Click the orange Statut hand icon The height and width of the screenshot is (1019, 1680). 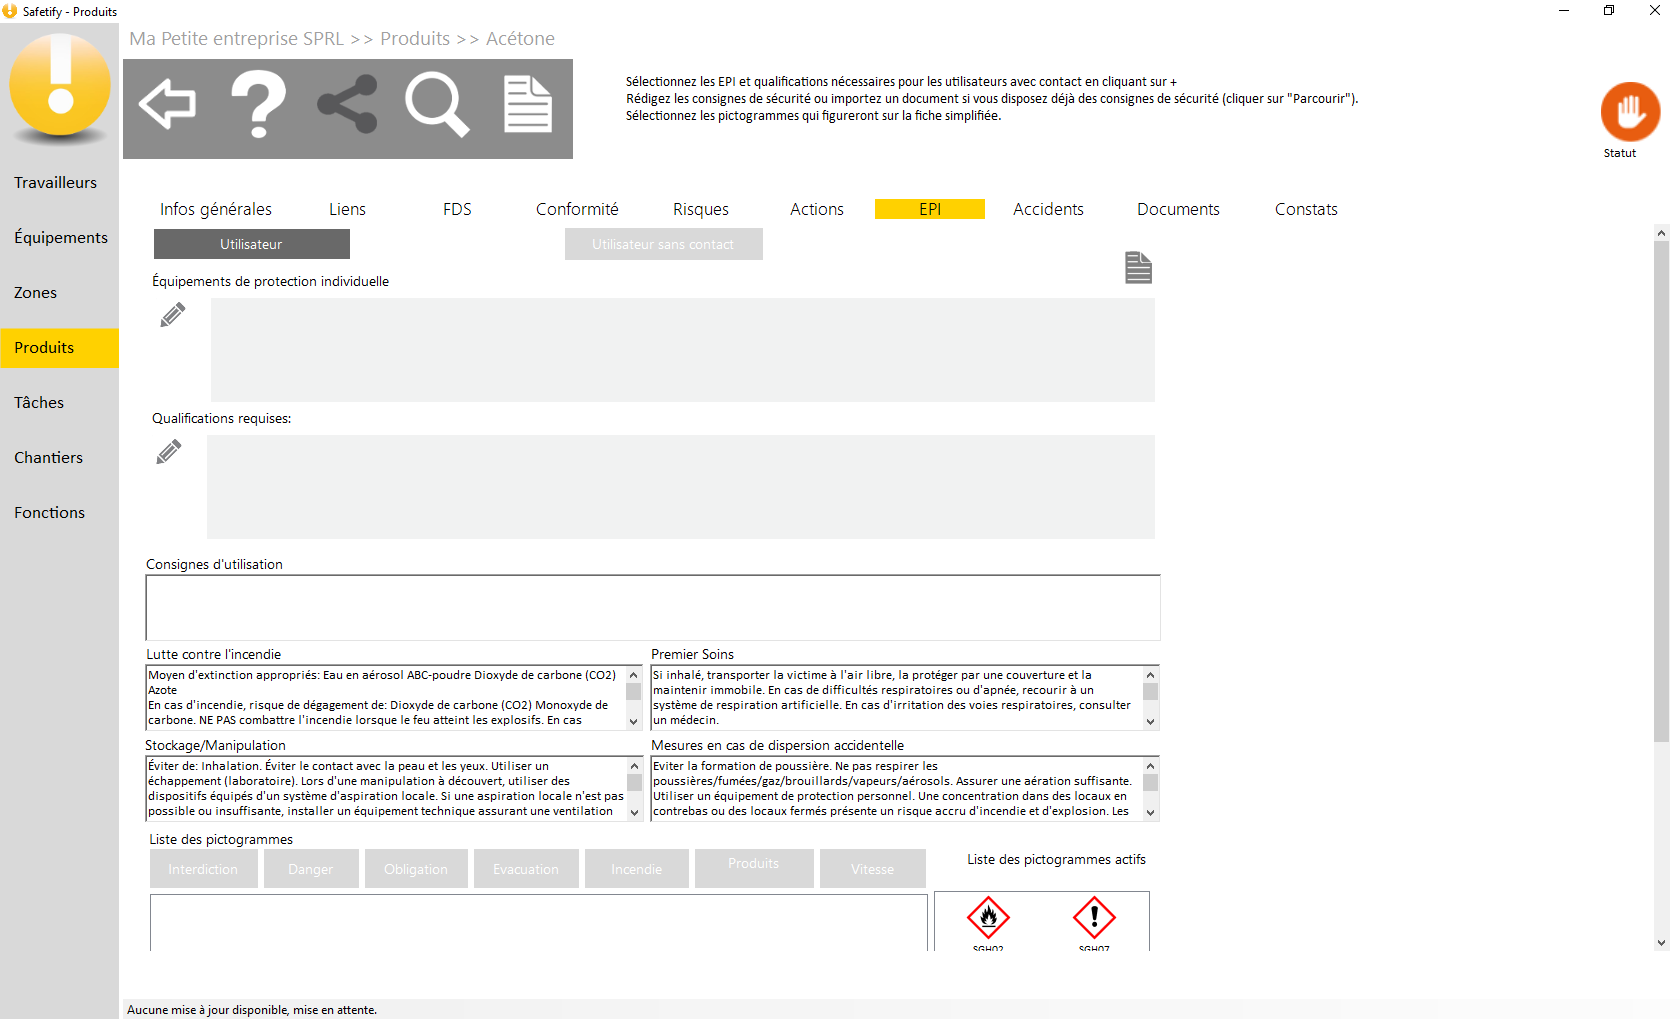(1630, 111)
